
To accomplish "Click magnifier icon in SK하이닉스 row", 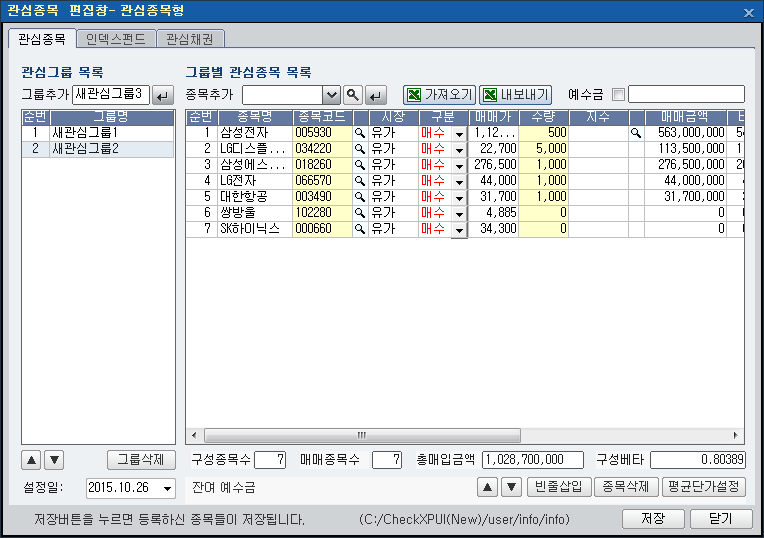I will 360,229.
